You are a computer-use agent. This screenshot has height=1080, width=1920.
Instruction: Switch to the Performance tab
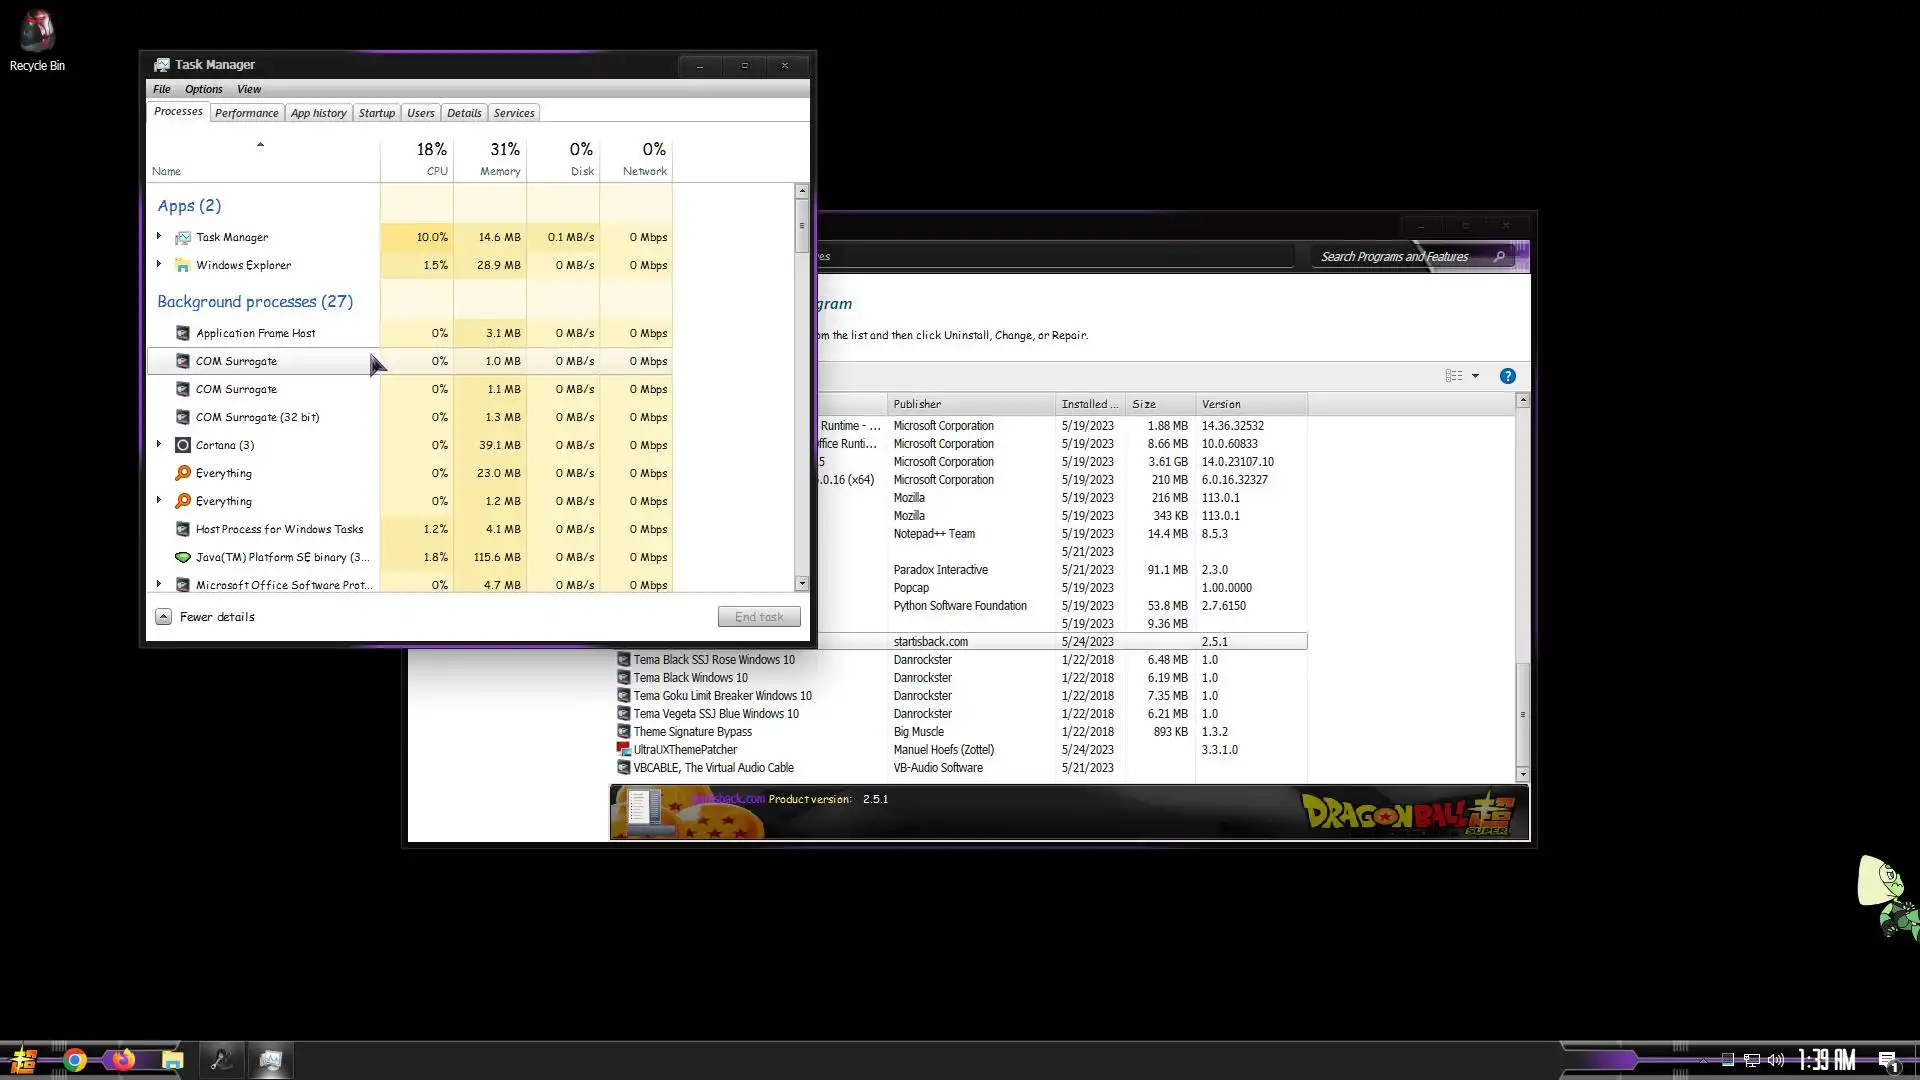[x=246, y=113]
